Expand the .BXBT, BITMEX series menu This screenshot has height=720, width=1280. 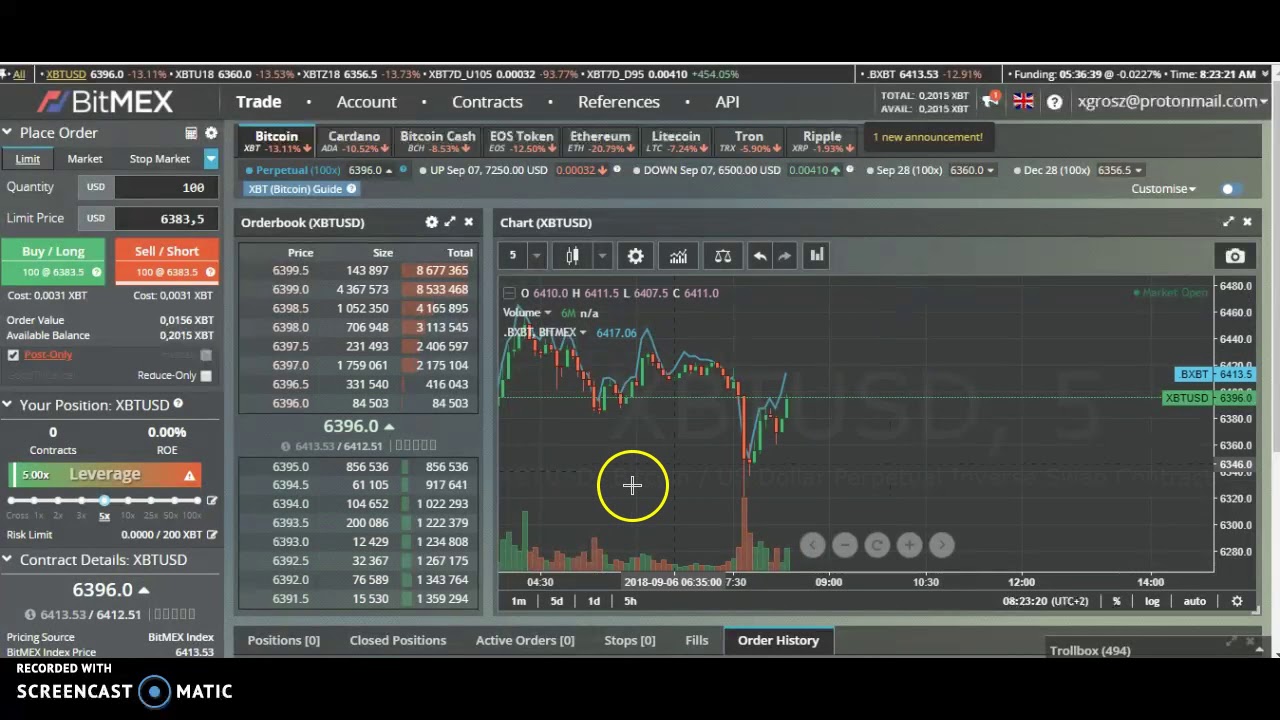[x=582, y=333]
